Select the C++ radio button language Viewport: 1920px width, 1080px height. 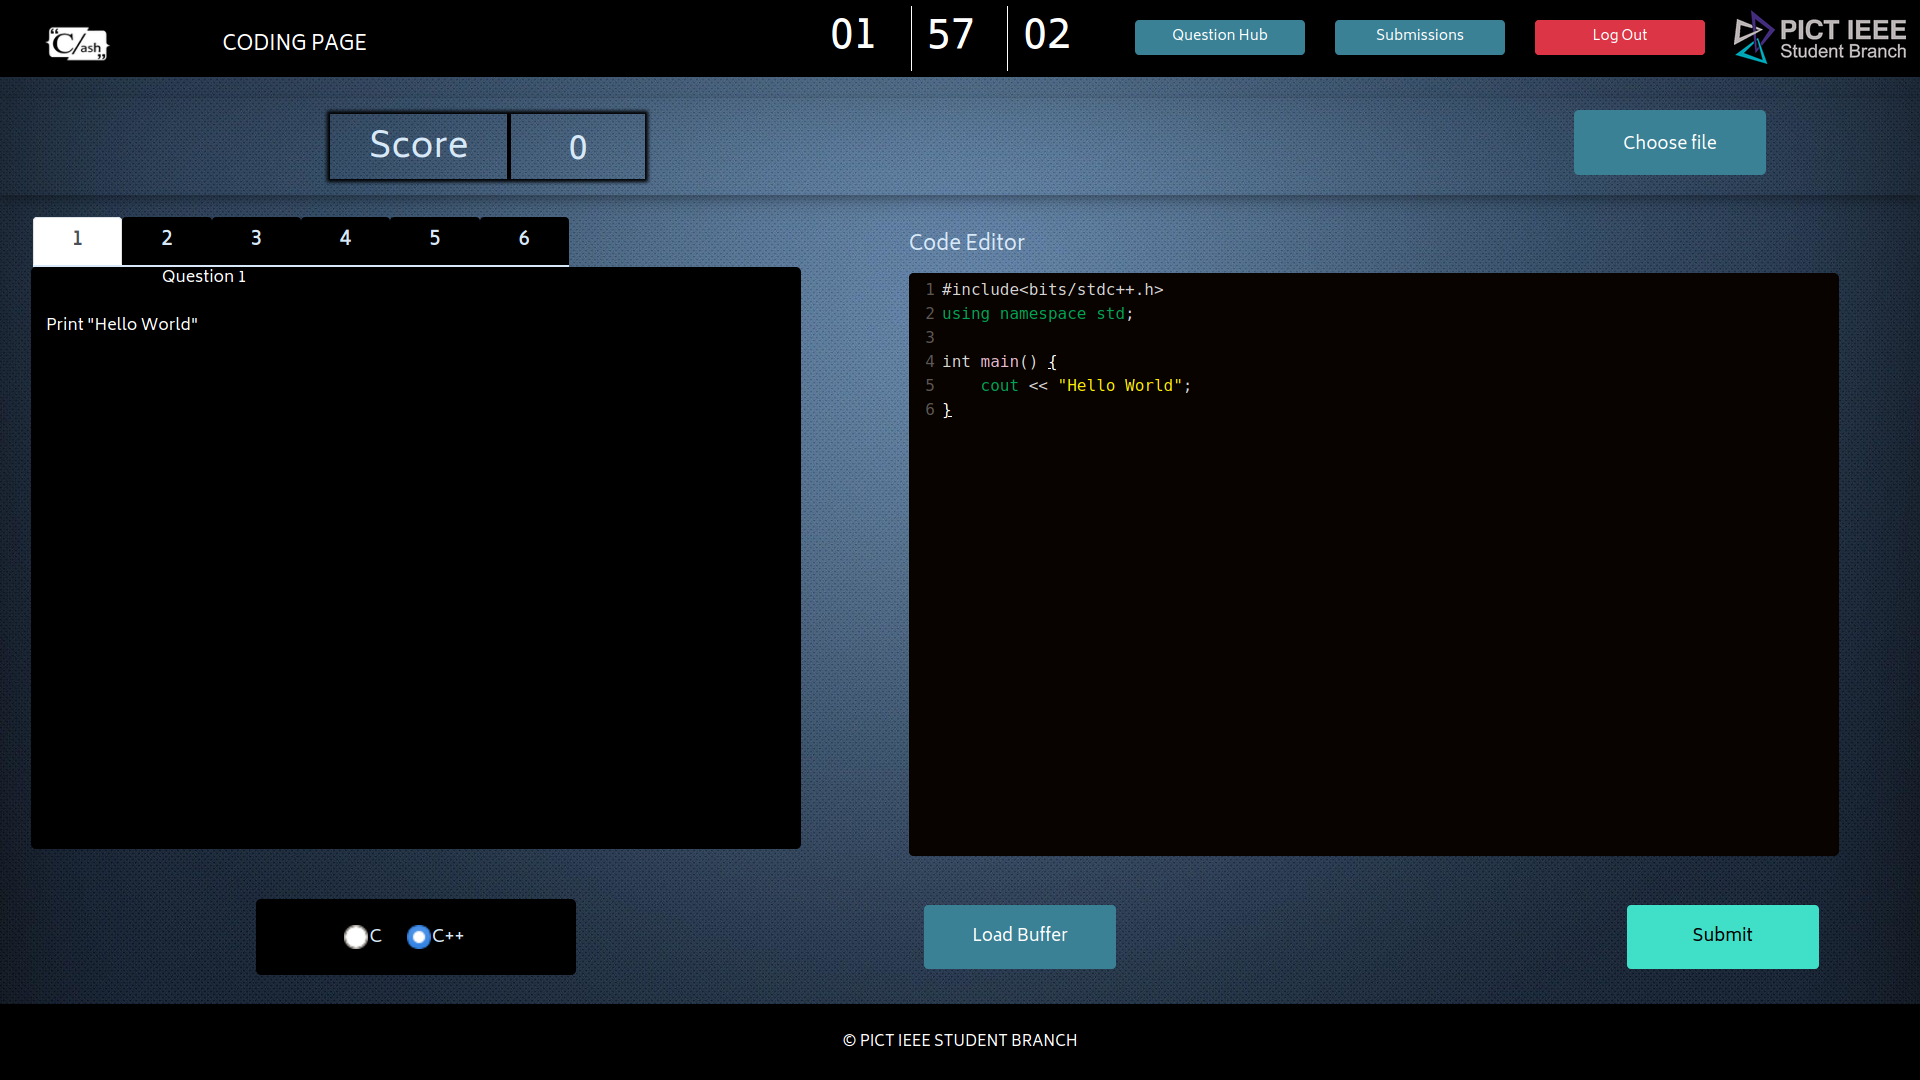(x=419, y=936)
